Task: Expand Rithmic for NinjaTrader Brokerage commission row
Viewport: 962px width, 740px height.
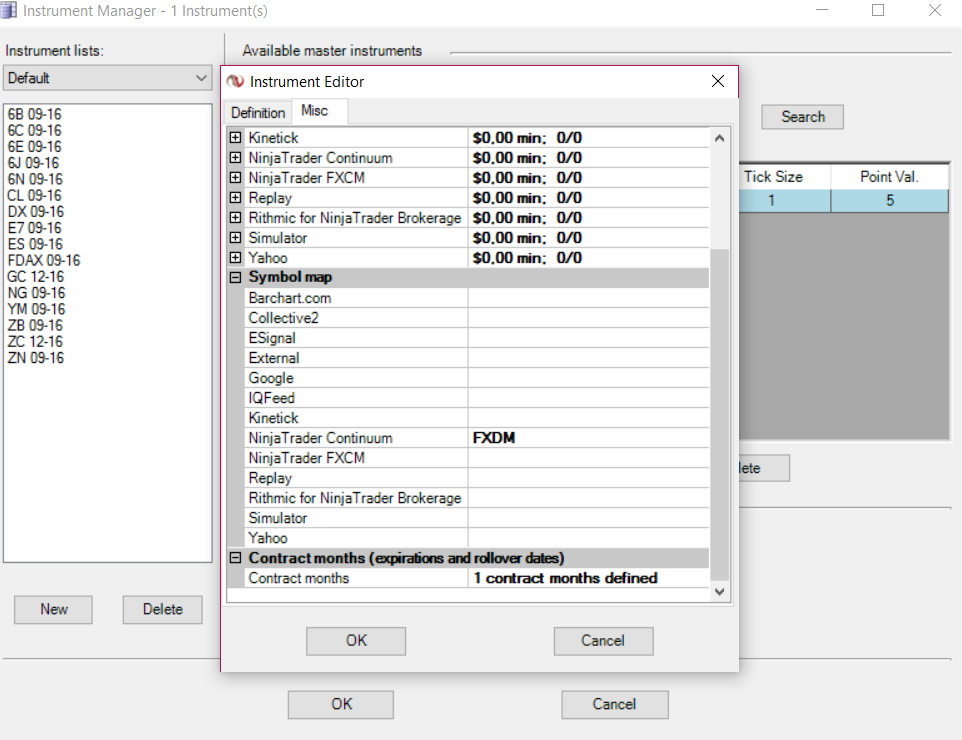Action: click(x=235, y=218)
